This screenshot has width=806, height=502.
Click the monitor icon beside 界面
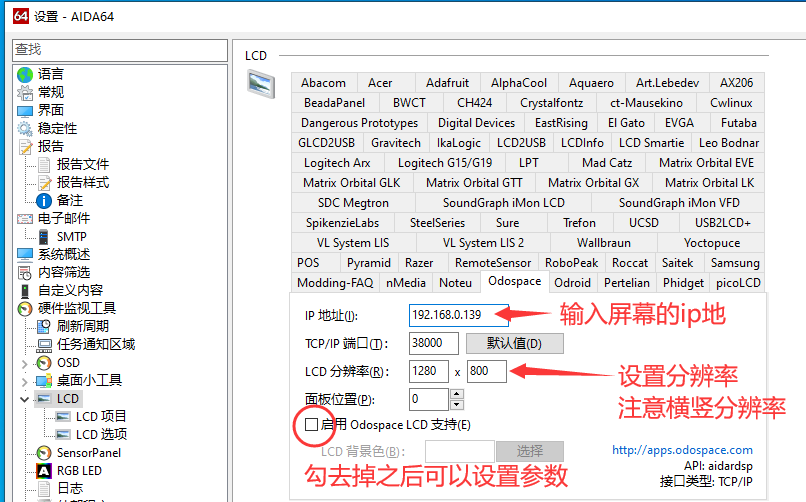coord(25,111)
